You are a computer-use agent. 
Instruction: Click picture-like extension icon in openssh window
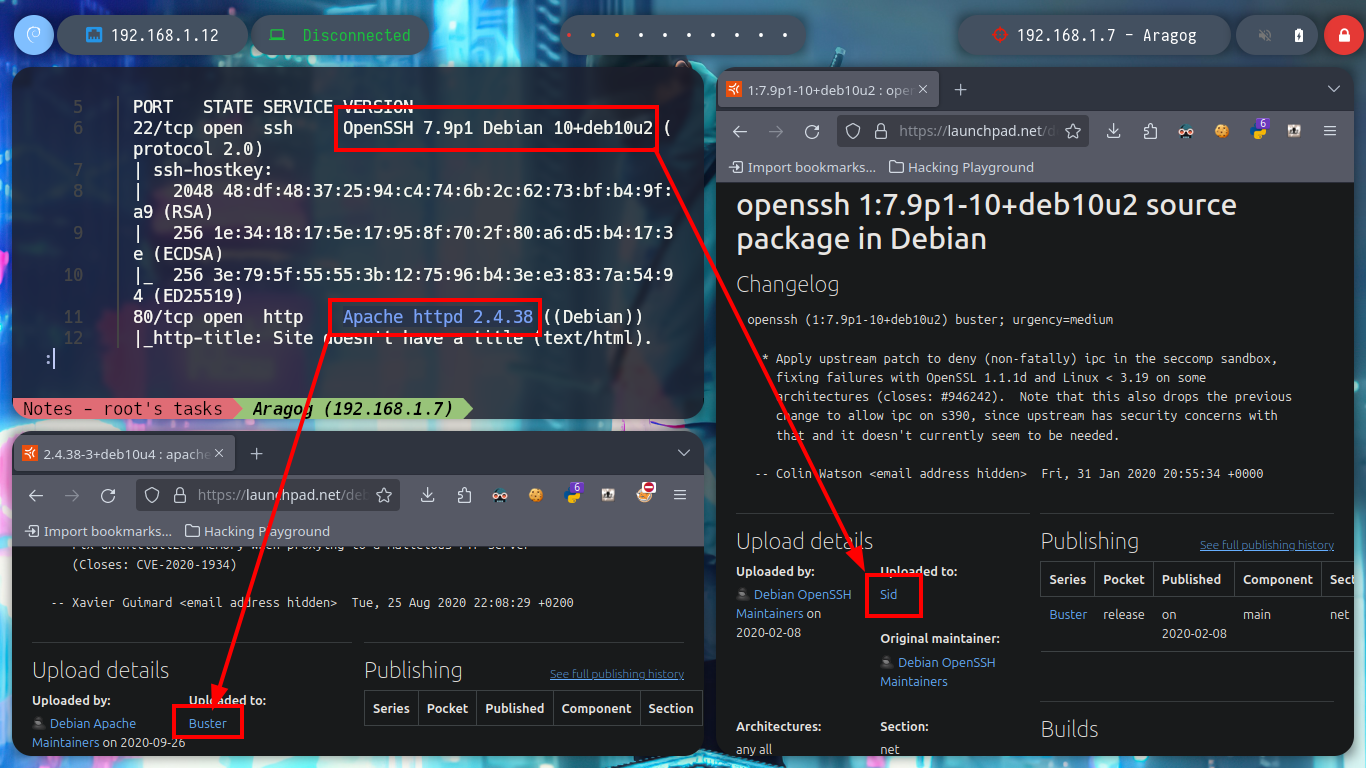tap(1293, 131)
